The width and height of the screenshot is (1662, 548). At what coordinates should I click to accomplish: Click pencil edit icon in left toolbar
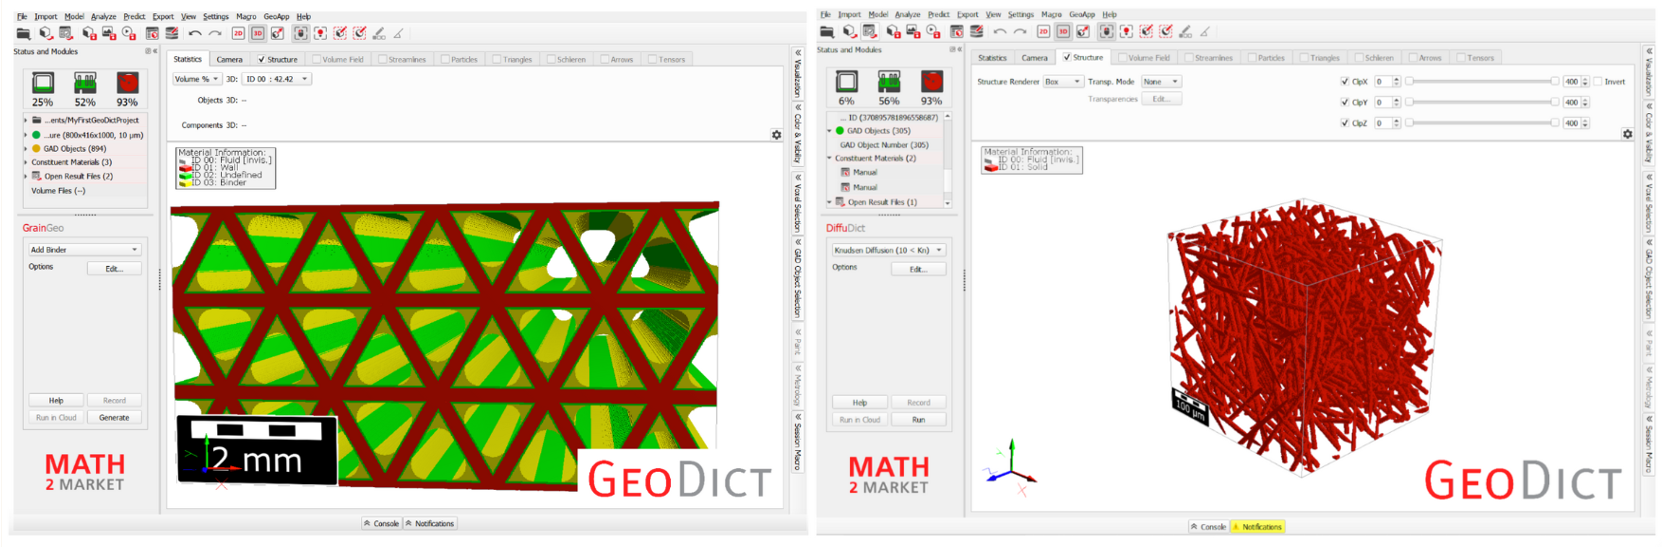(x=379, y=33)
